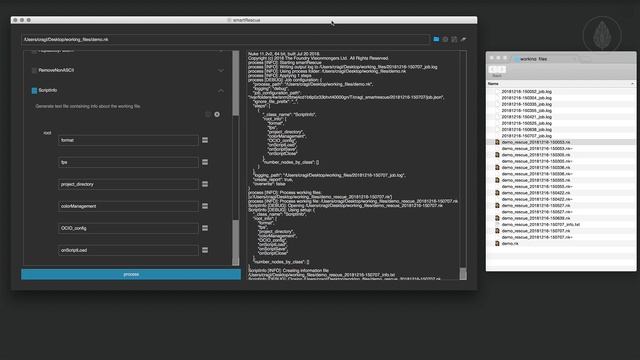Click the log output panel scrollbar handle
This screenshot has width=640, height=360.
click(x=463, y=273)
